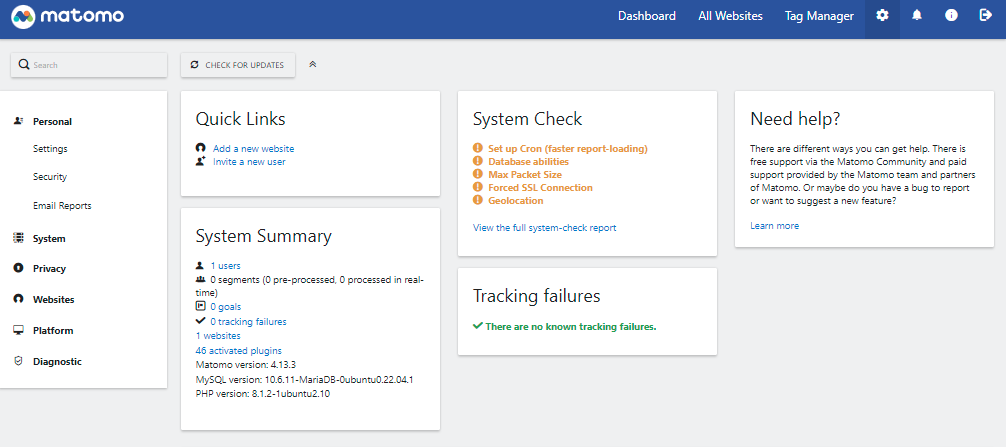Collapse the top bar with double chevron
The image size is (1006, 447).
313,65
